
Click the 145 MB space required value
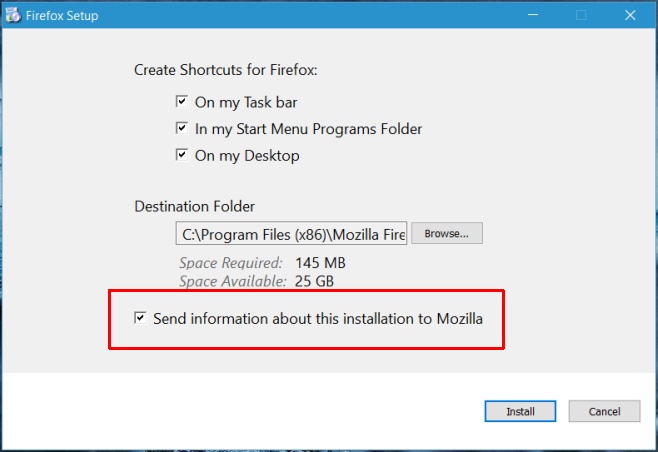(x=320, y=263)
